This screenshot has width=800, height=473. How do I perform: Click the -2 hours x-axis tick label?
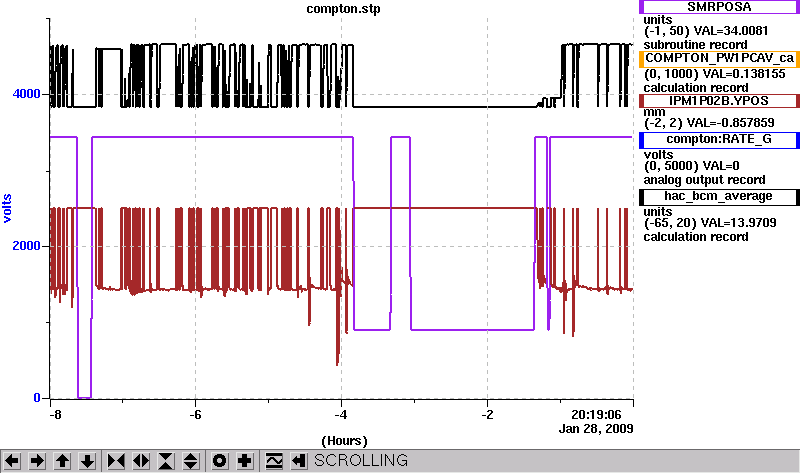(x=487, y=414)
